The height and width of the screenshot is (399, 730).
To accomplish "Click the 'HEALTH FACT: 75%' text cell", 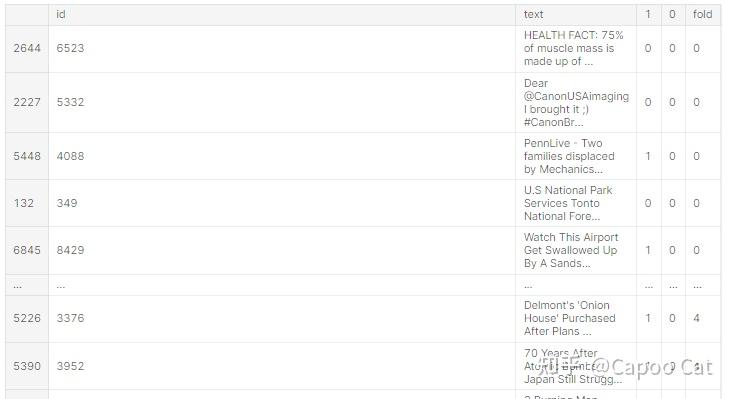I will 574,48.
